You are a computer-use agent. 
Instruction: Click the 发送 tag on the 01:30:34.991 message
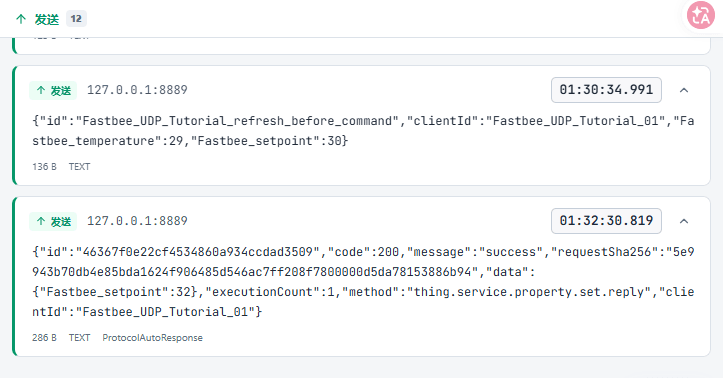(53, 90)
